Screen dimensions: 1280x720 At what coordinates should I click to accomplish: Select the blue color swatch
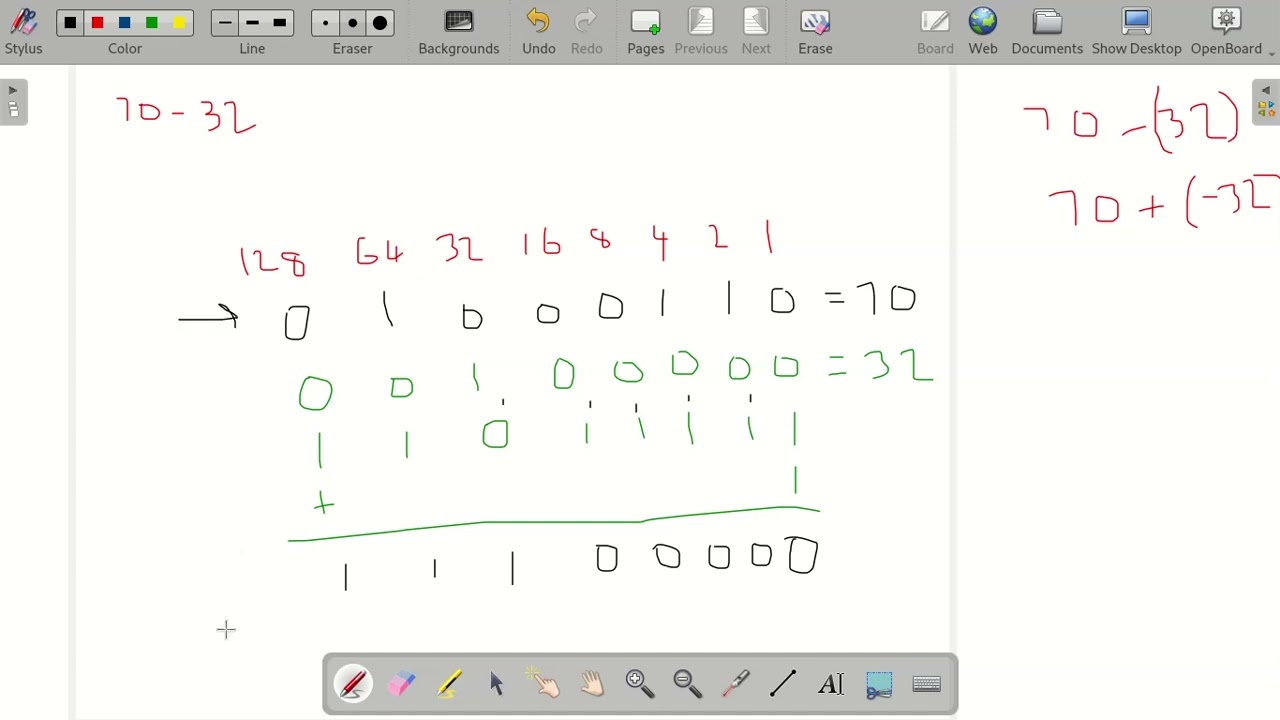(125, 23)
